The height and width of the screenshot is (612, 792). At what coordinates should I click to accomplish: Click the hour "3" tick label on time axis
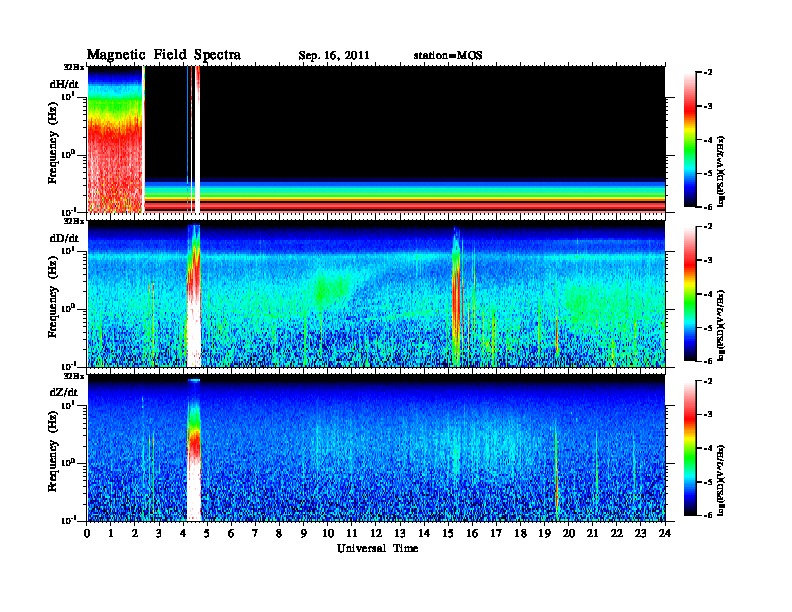pyautogui.click(x=159, y=534)
